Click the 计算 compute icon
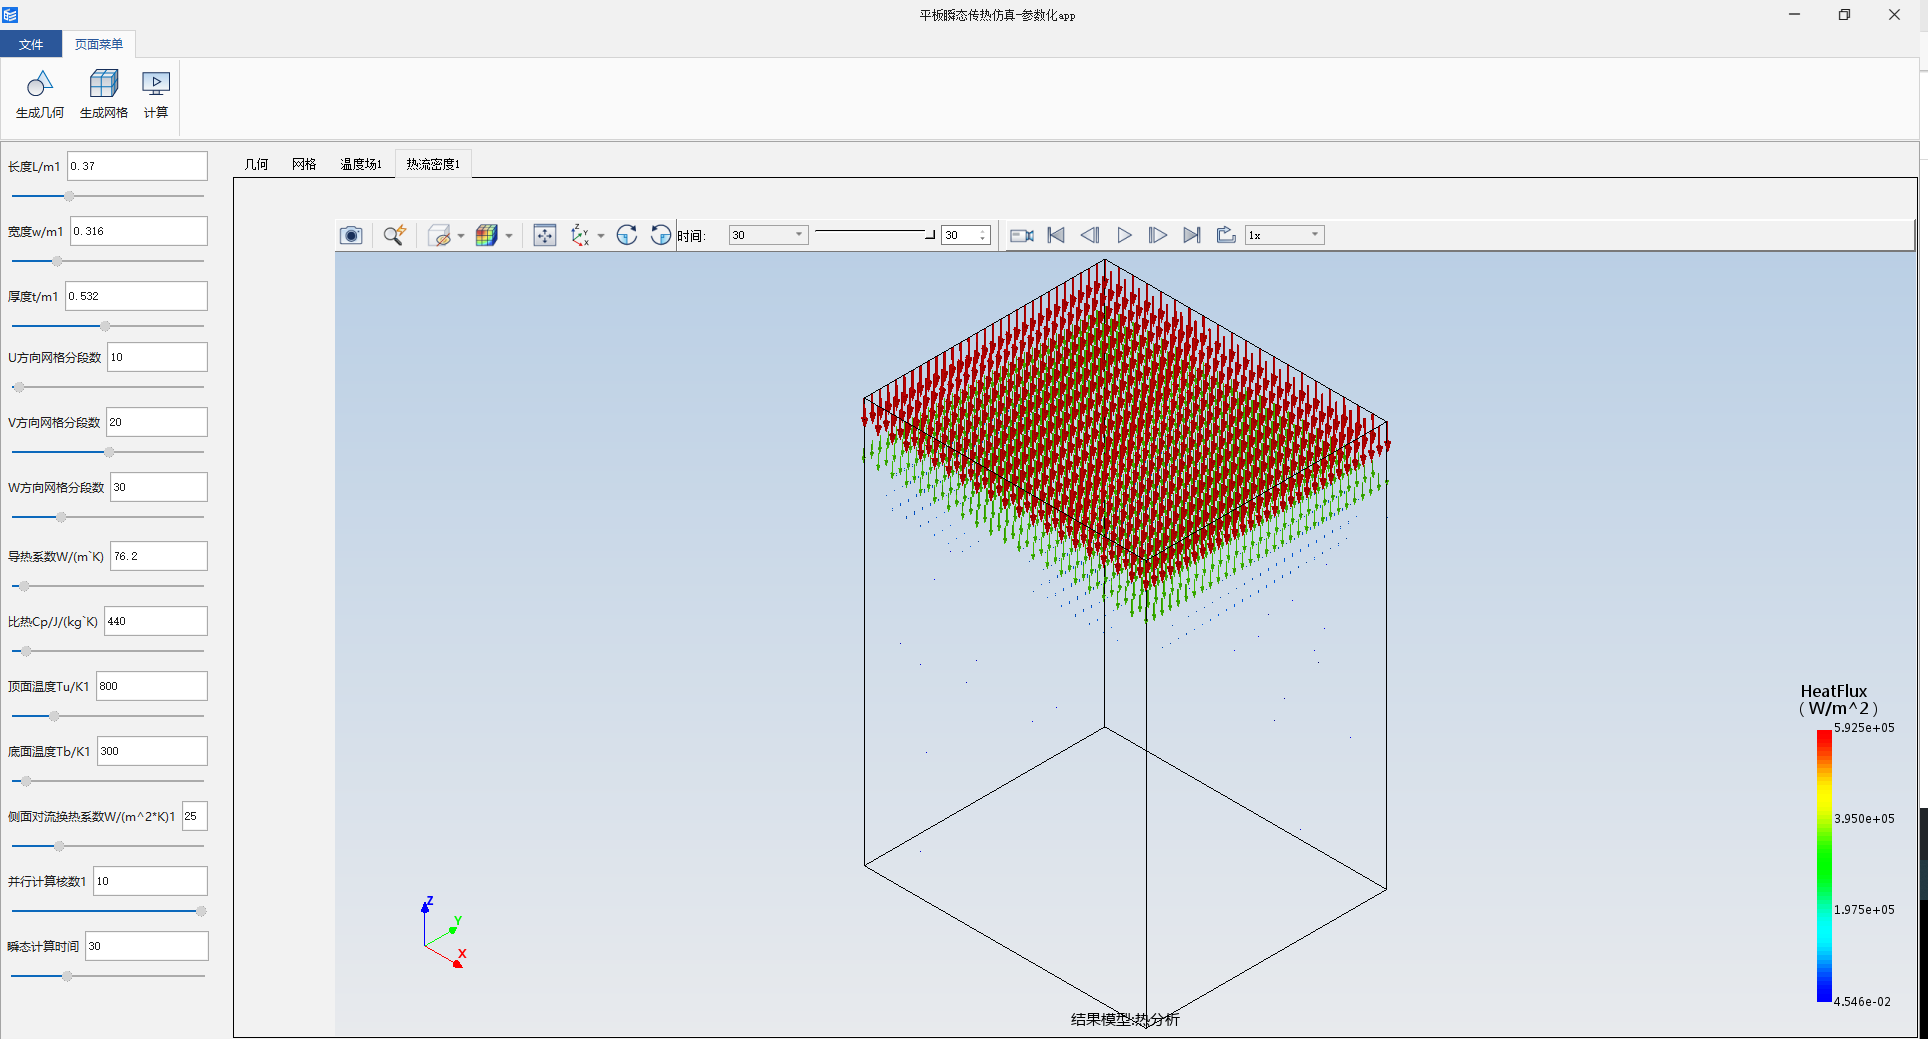 point(156,84)
